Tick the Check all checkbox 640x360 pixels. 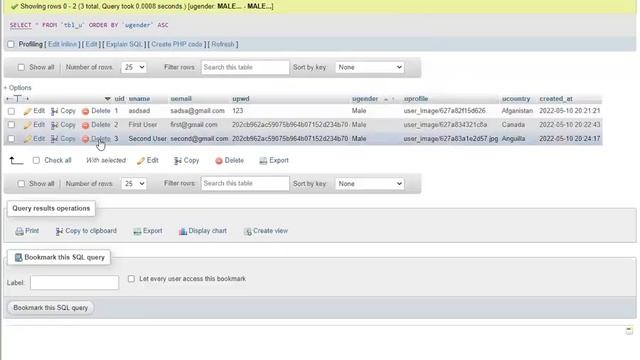(x=36, y=160)
